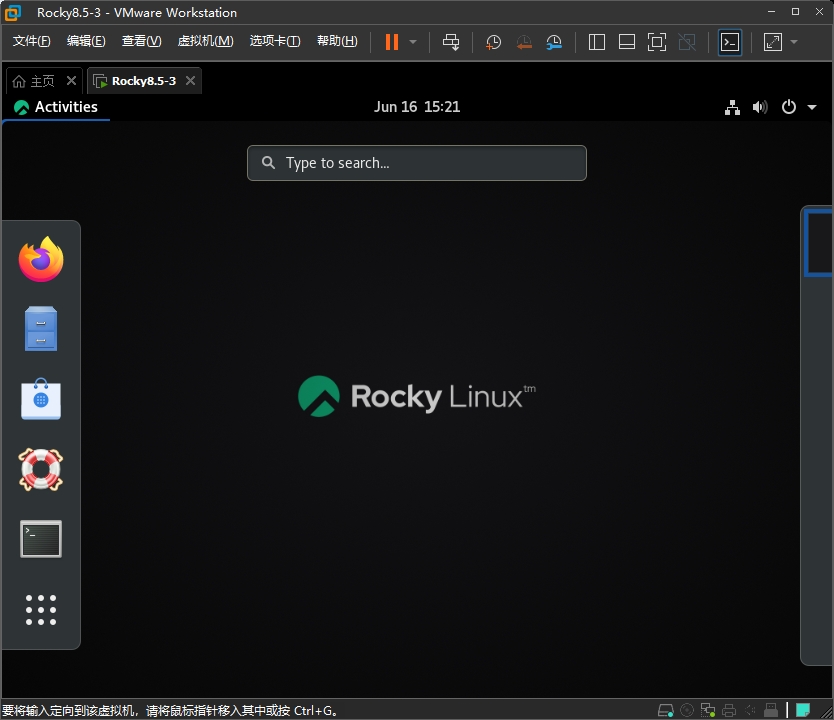Open the clock calendar Jun 16 15:21
The image size is (834, 720).
pyautogui.click(x=417, y=107)
